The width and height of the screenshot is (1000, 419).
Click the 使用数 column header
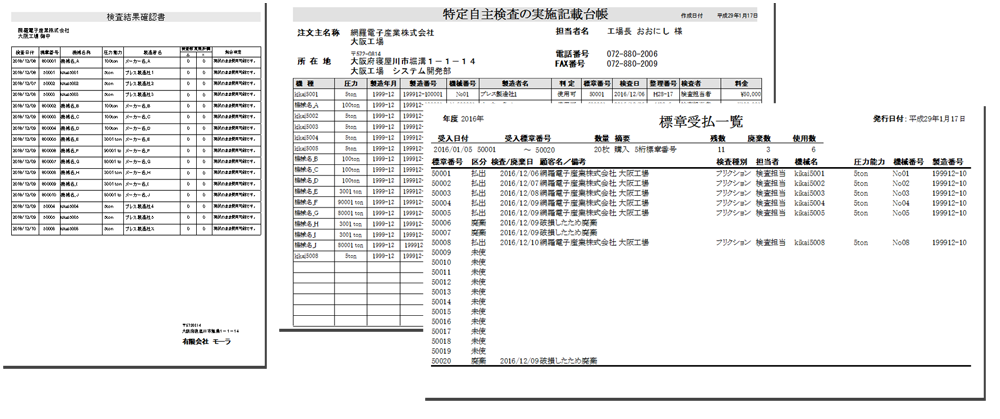(804, 141)
